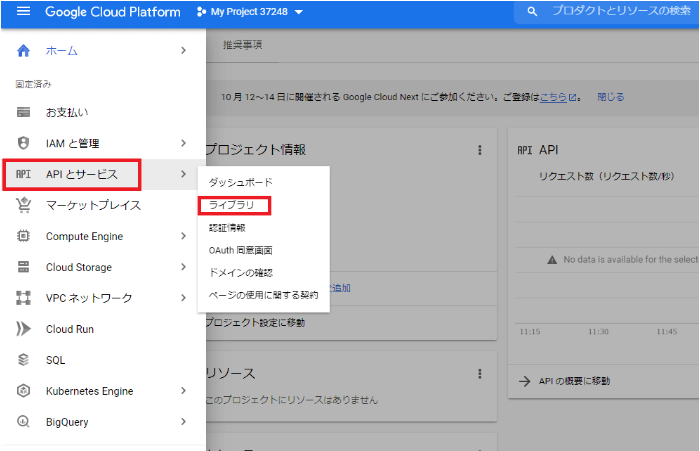This screenshot has width=700, height=451.
Task: Click the API card header icon
Action: 525,150
